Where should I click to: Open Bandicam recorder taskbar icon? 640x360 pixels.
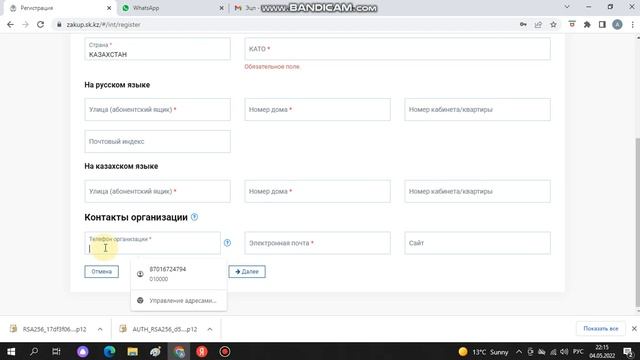coord(224,351)
